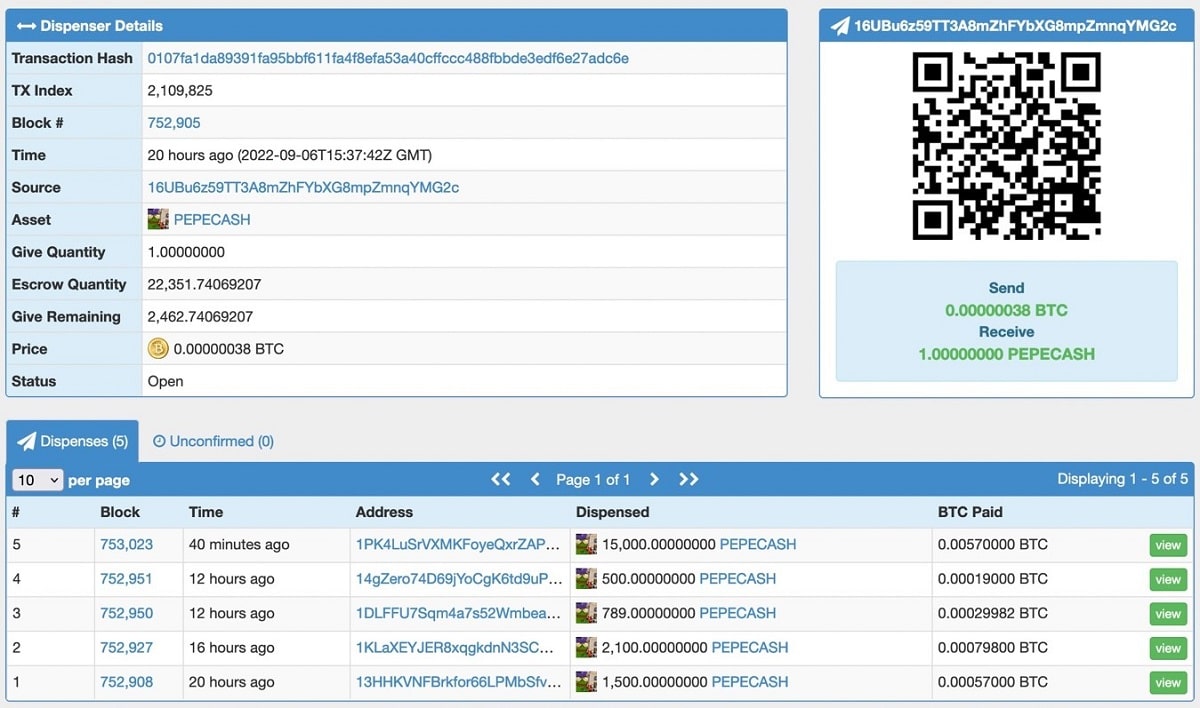1200x708 pixels.
Task: Click PEPECASH icon in the 500.00000000 row
Action: coord(586,578)
